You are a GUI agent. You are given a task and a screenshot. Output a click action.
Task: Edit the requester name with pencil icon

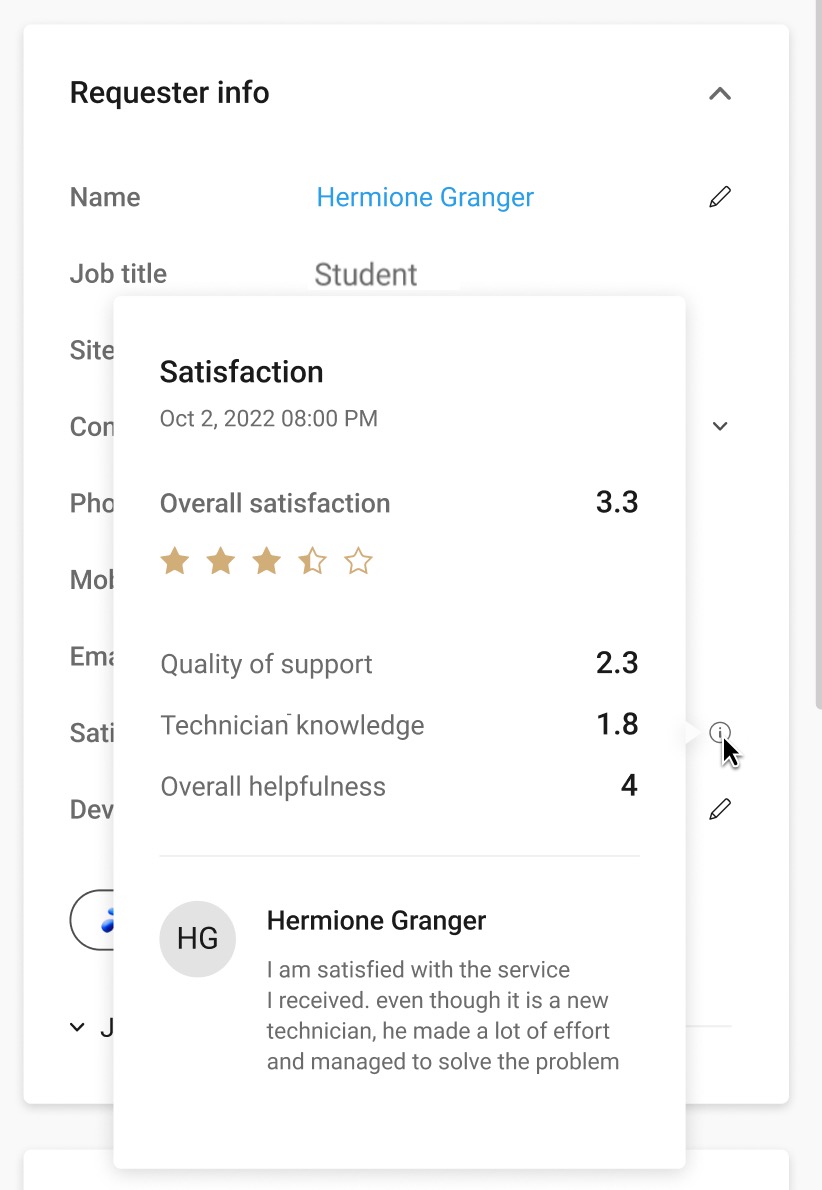[720, 197]
